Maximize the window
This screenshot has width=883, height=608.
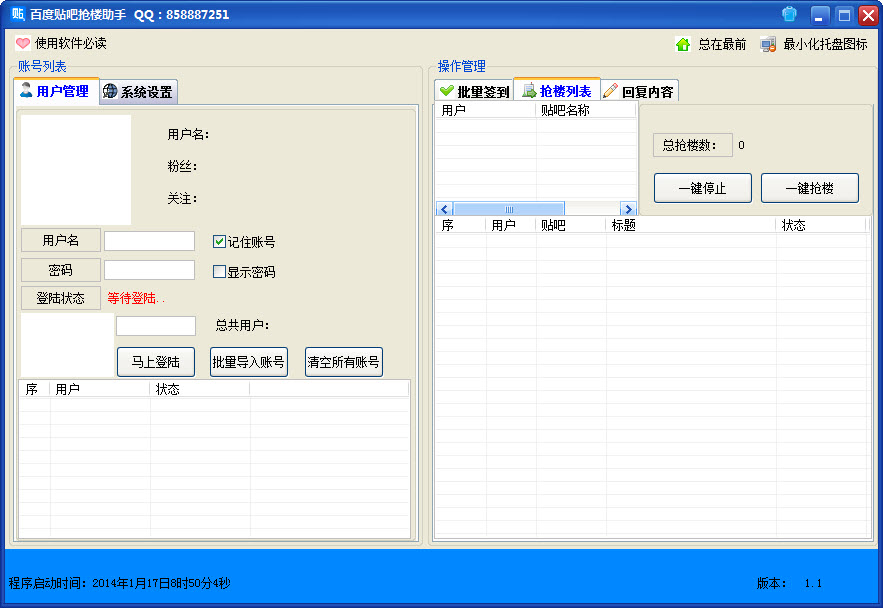844,15
